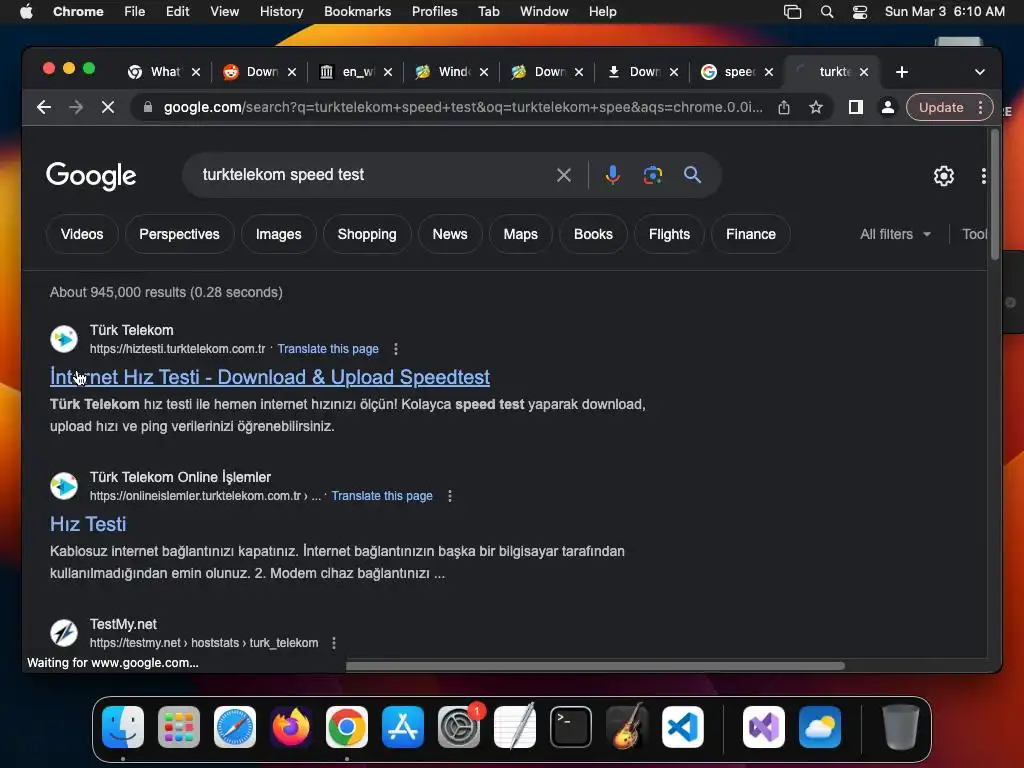The height and width of the screenshot is (768, 1024).
Task: Translate the onlineislemler.turktelekom result
Action: coord(382,496)
